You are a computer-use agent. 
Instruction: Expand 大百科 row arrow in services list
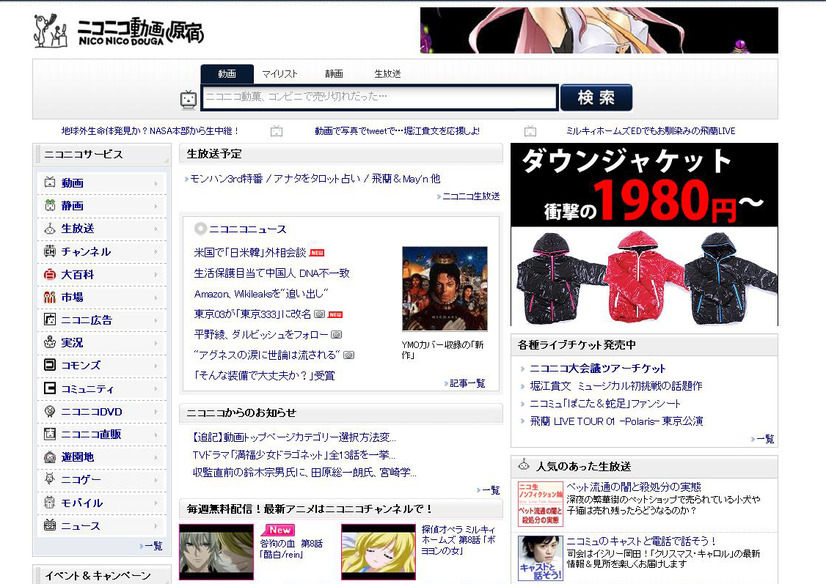[x=156, y=275]
